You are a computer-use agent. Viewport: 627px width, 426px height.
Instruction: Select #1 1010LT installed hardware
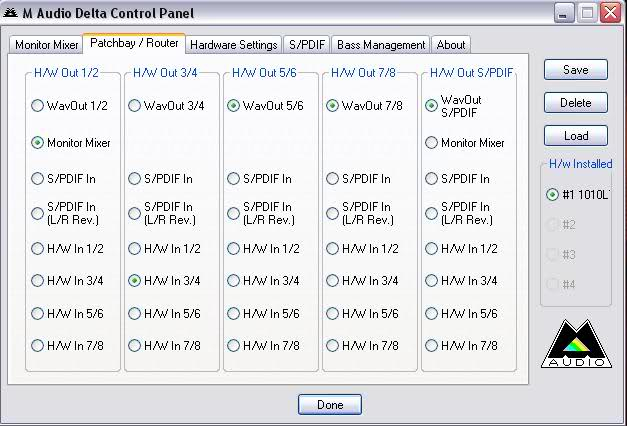[x=552, y=195]
